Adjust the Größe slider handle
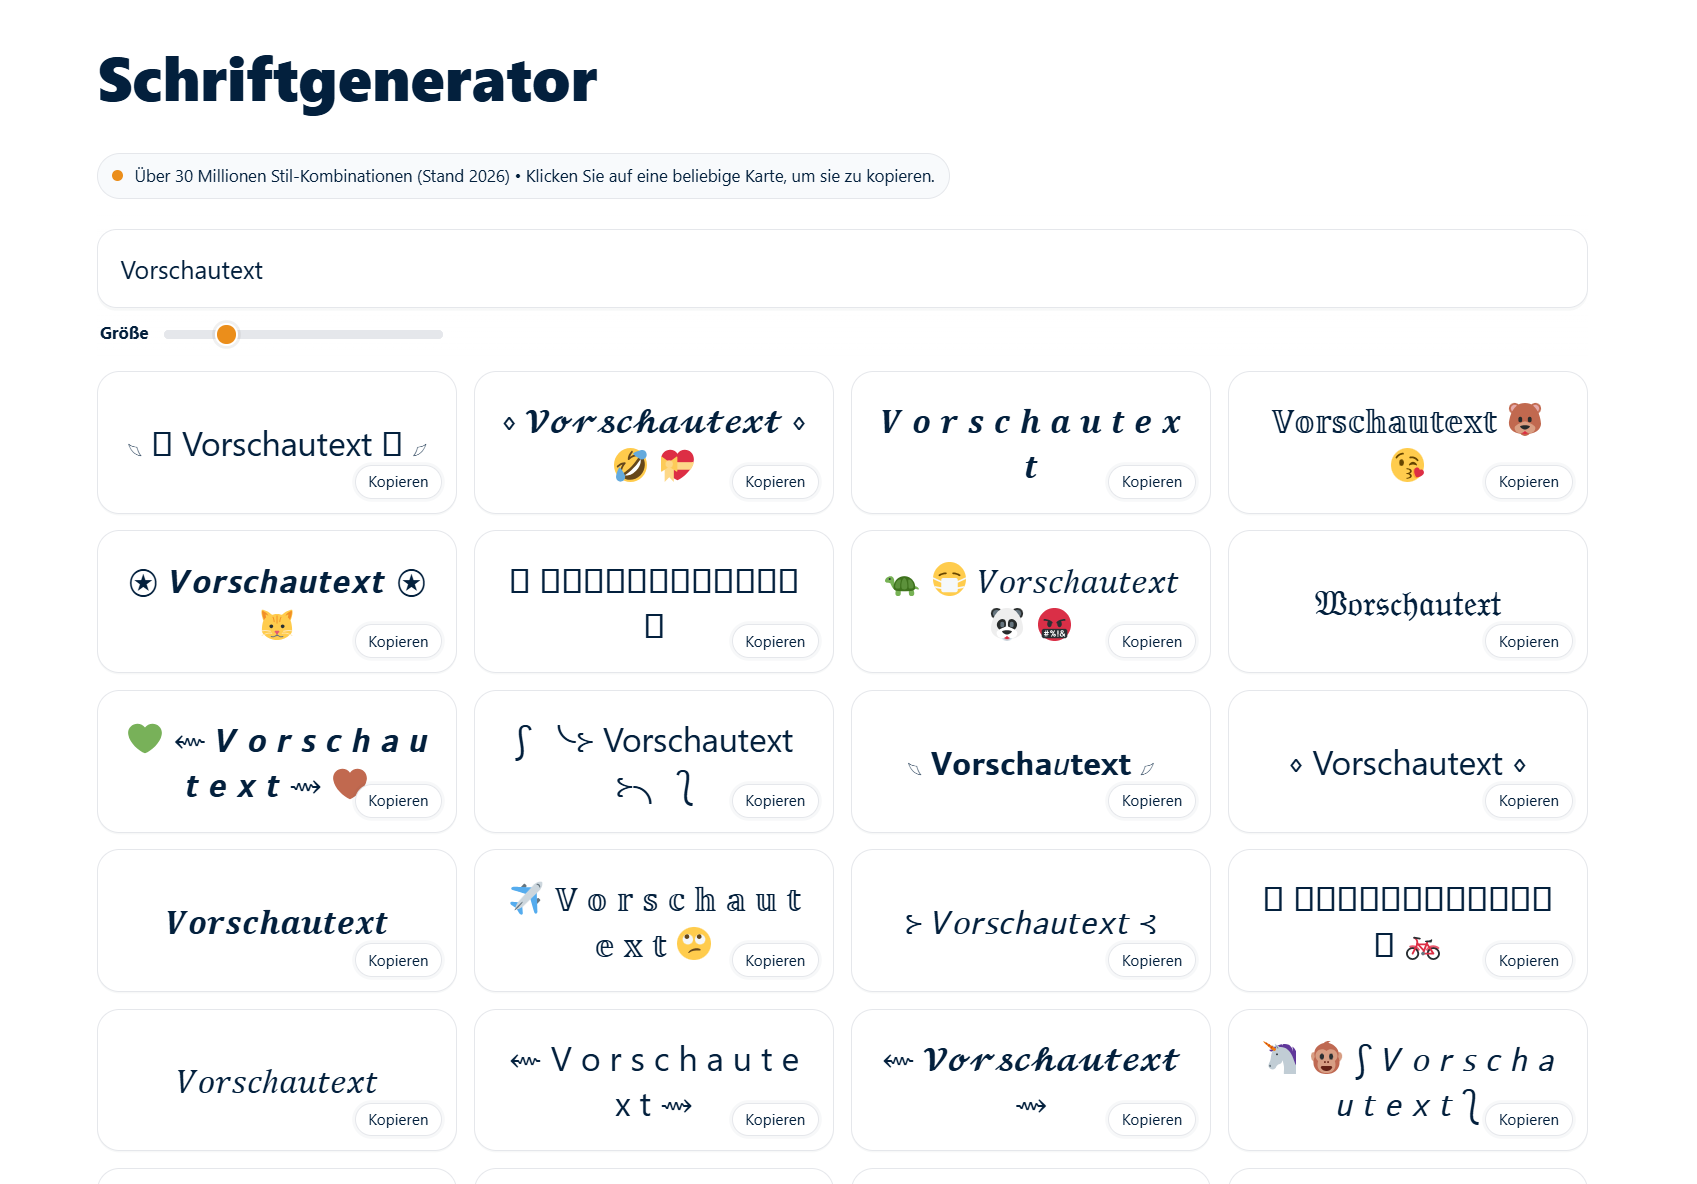The width and height of the screenshot is (1697, 1184). tap(227, 334)
